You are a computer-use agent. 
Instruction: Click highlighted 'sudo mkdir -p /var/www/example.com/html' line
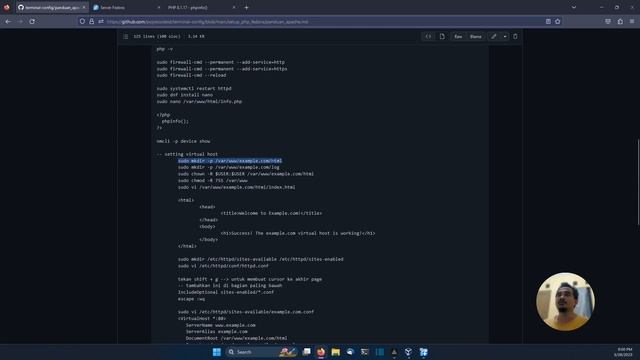[x=230, y=160]
